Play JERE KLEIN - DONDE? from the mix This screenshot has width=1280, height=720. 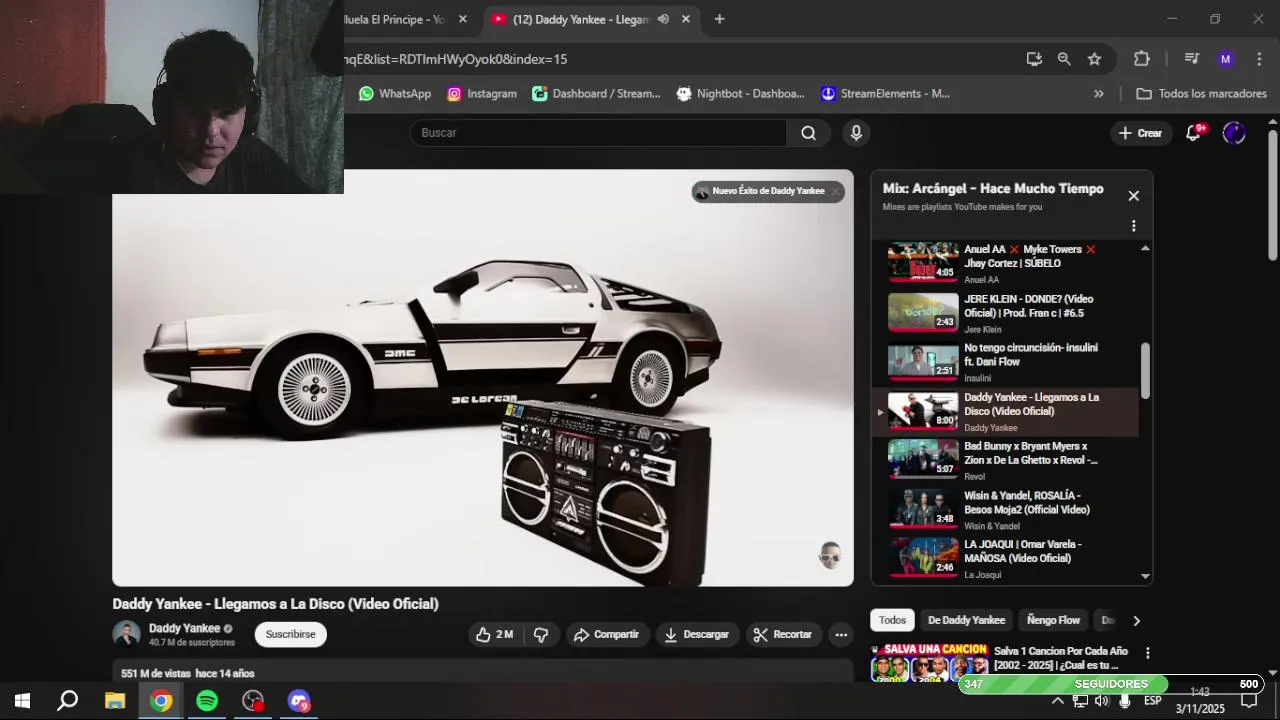click(x=1006, y=313)
